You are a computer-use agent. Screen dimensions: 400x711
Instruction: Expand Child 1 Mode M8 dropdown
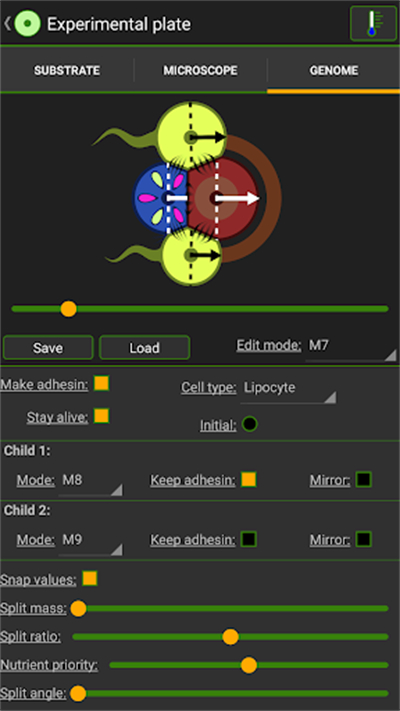pyautogui.click(x=90, y=483)
